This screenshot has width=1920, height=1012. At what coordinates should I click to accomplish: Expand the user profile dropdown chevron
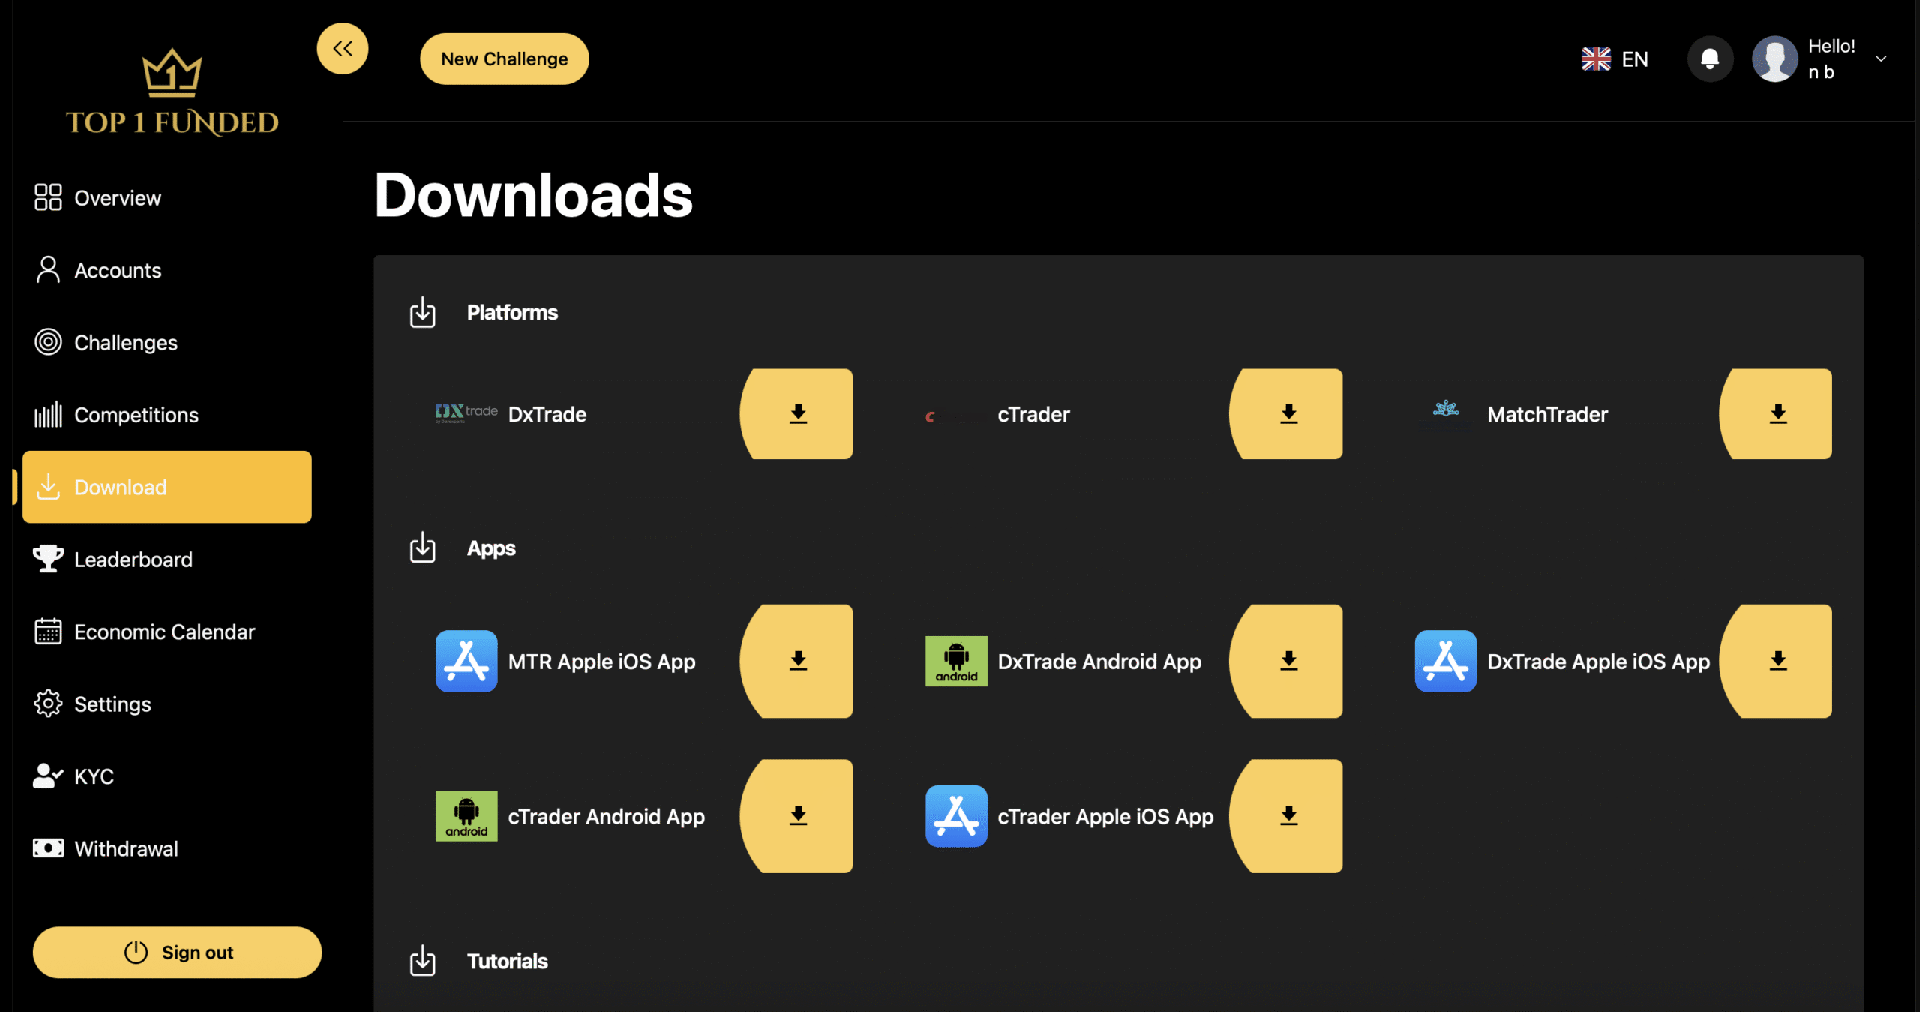pos(1881,59)
